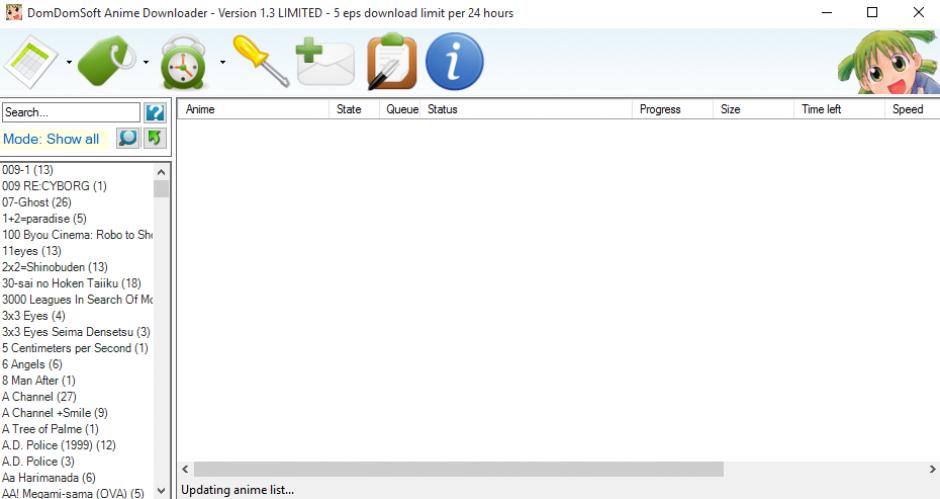Select 3x3 Eyes (4) entry

click(x=77, y=315)
